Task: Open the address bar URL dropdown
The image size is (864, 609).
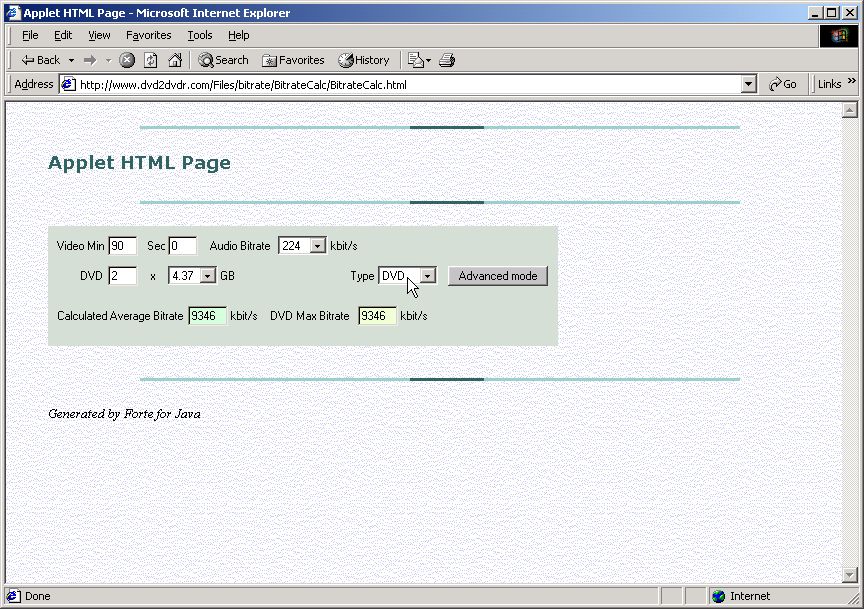Action: coord(748,84)
